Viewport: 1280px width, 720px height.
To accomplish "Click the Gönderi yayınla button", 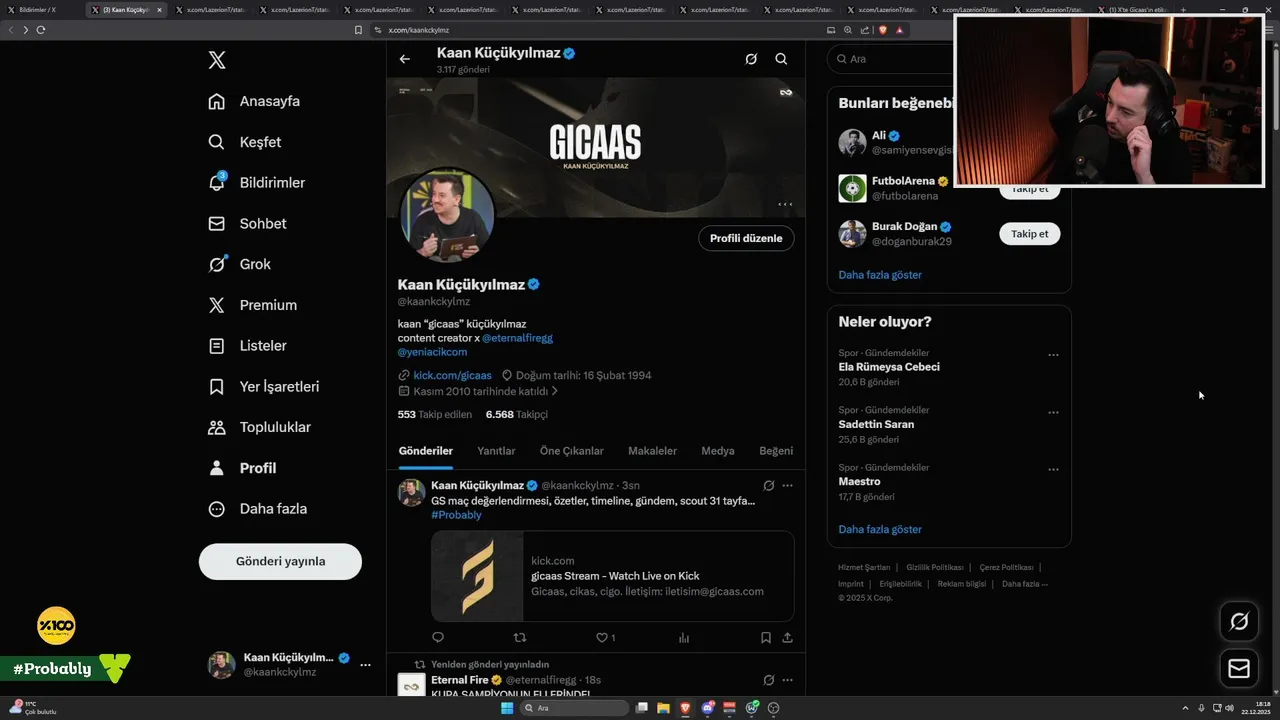I will pos(280,561).
